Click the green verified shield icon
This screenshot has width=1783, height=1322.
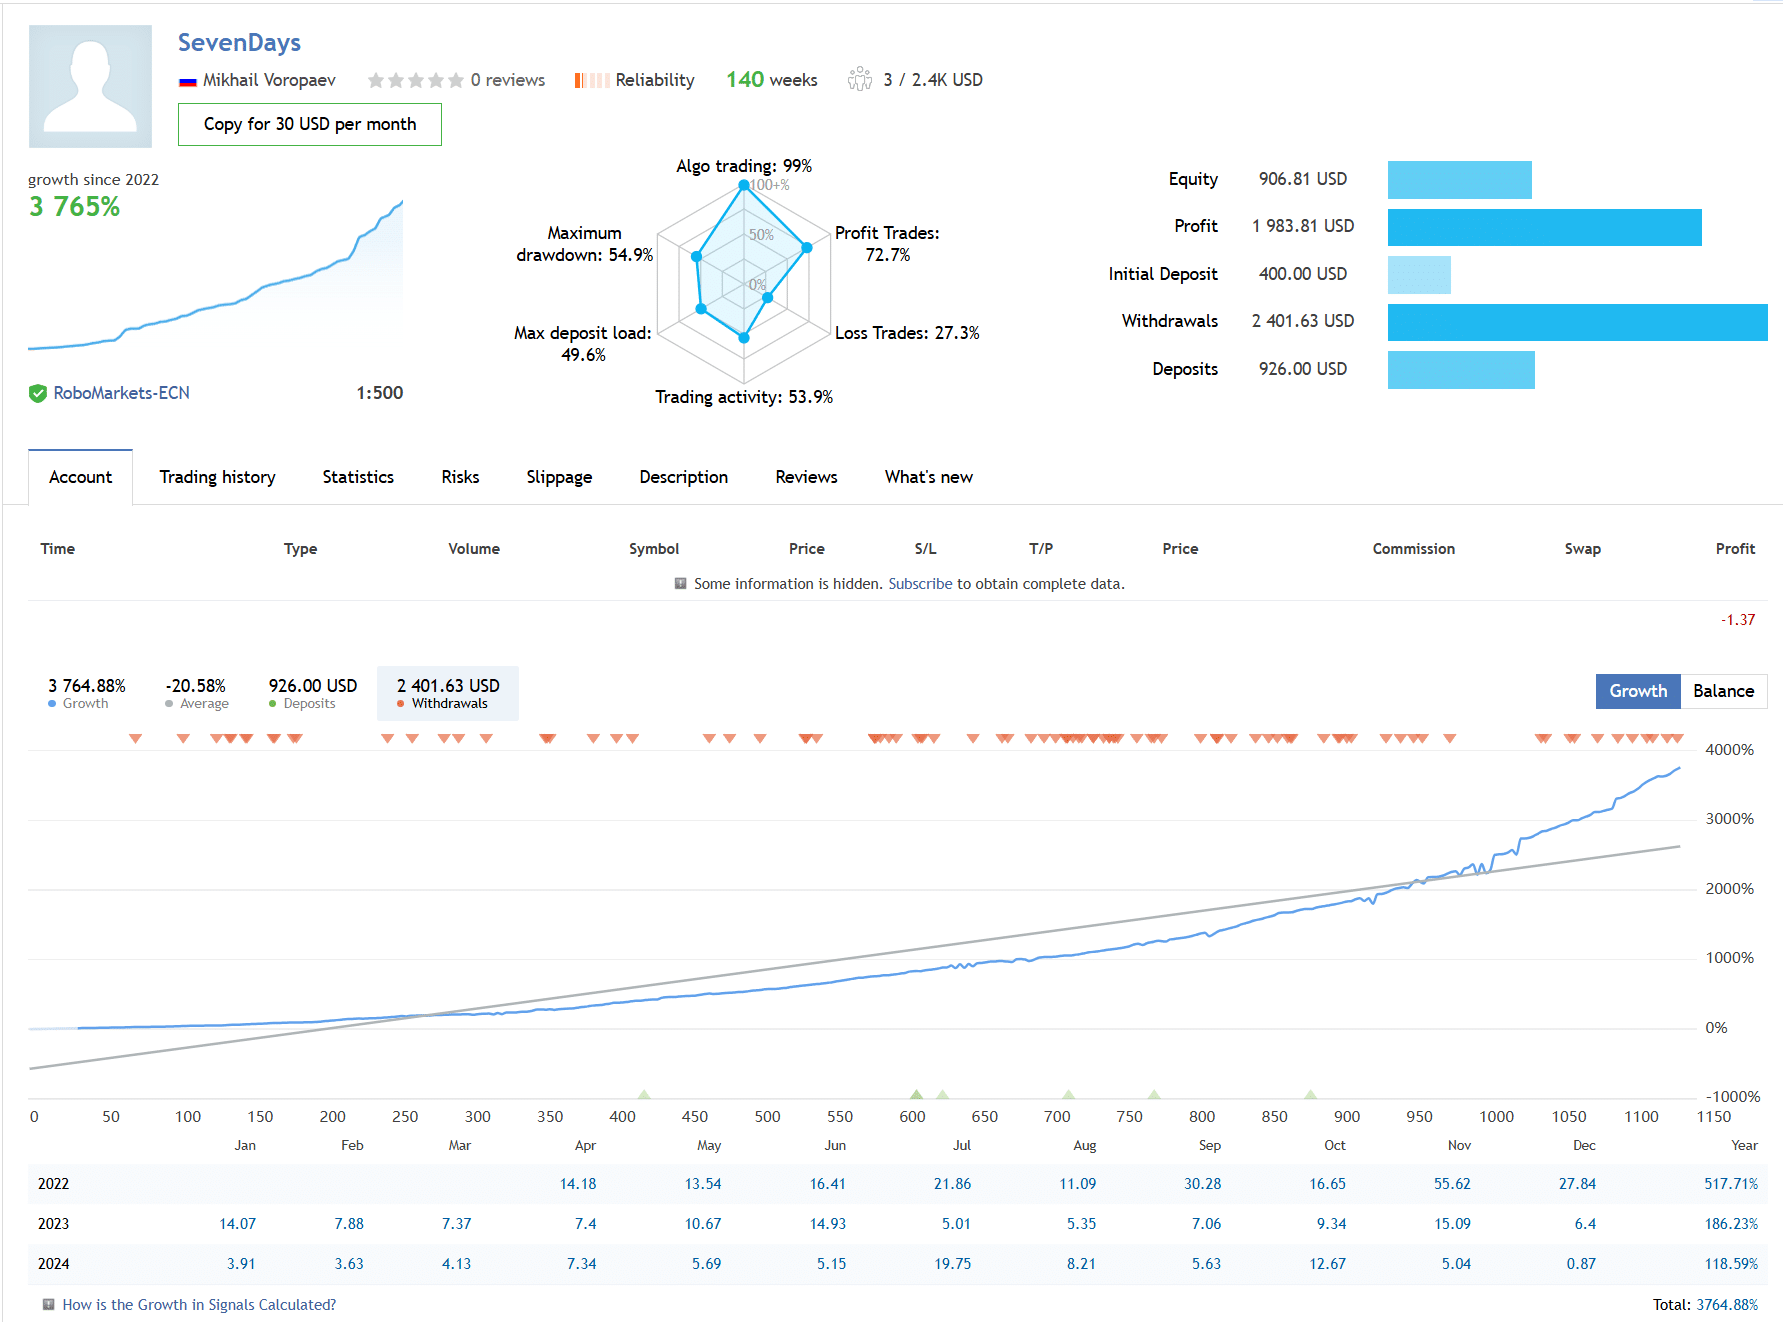(38, 393)
